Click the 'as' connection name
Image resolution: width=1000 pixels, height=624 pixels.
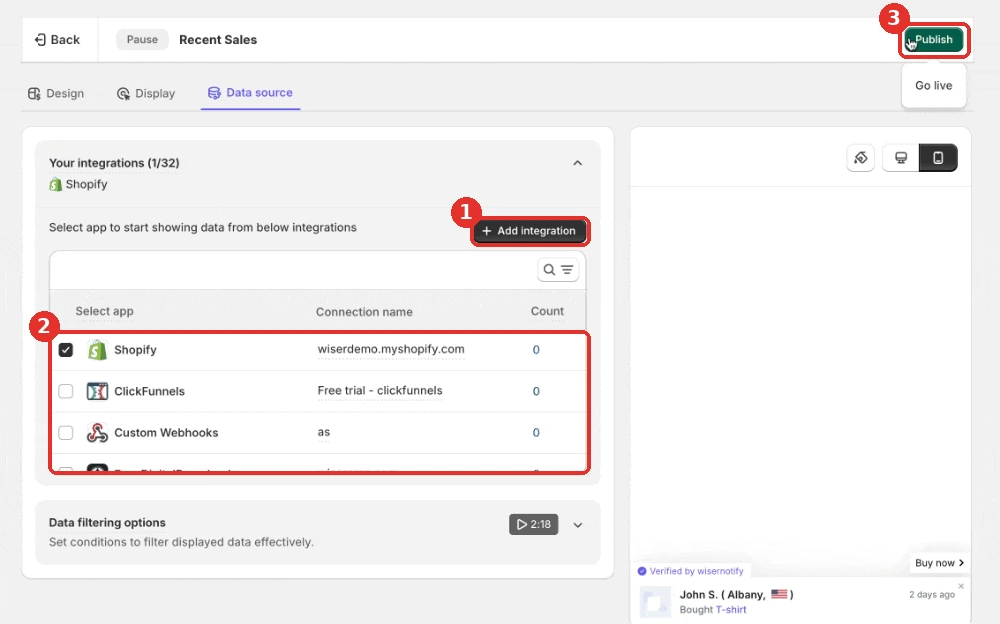324,432
